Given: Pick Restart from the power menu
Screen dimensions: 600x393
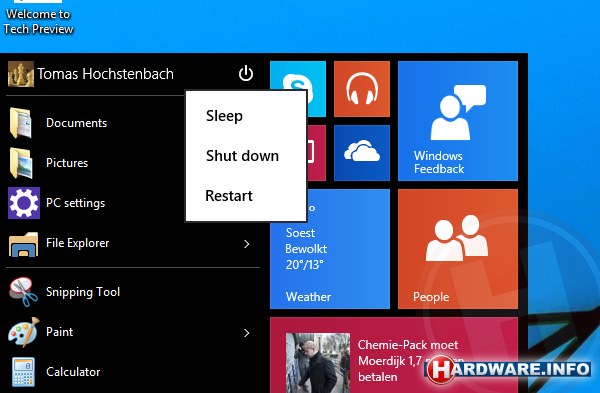Looking at the screenshot, I should (229, 196).
